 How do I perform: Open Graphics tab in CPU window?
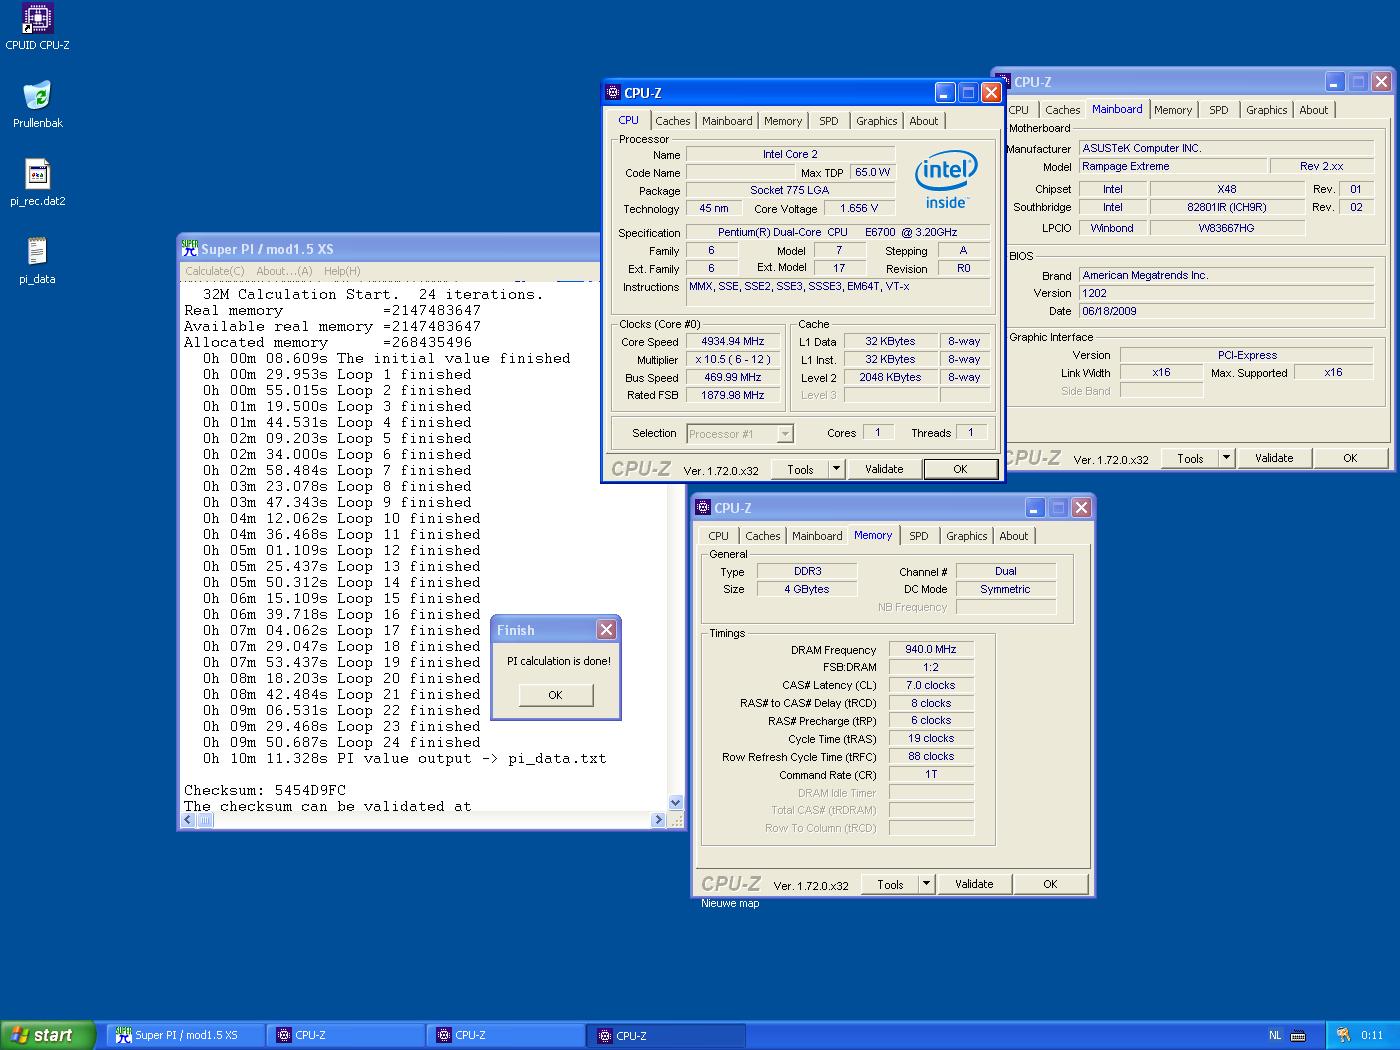click(x=877, y=121)
